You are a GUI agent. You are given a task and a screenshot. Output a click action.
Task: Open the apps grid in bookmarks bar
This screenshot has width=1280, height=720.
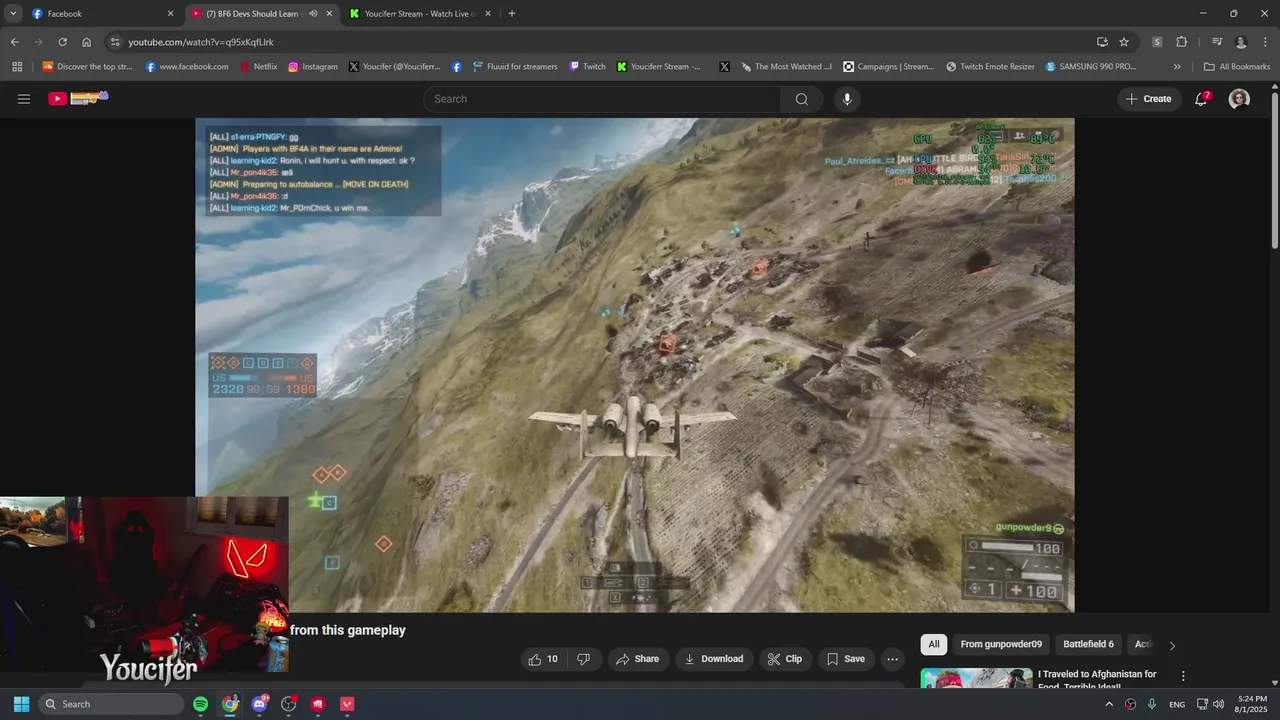(17, 67)
